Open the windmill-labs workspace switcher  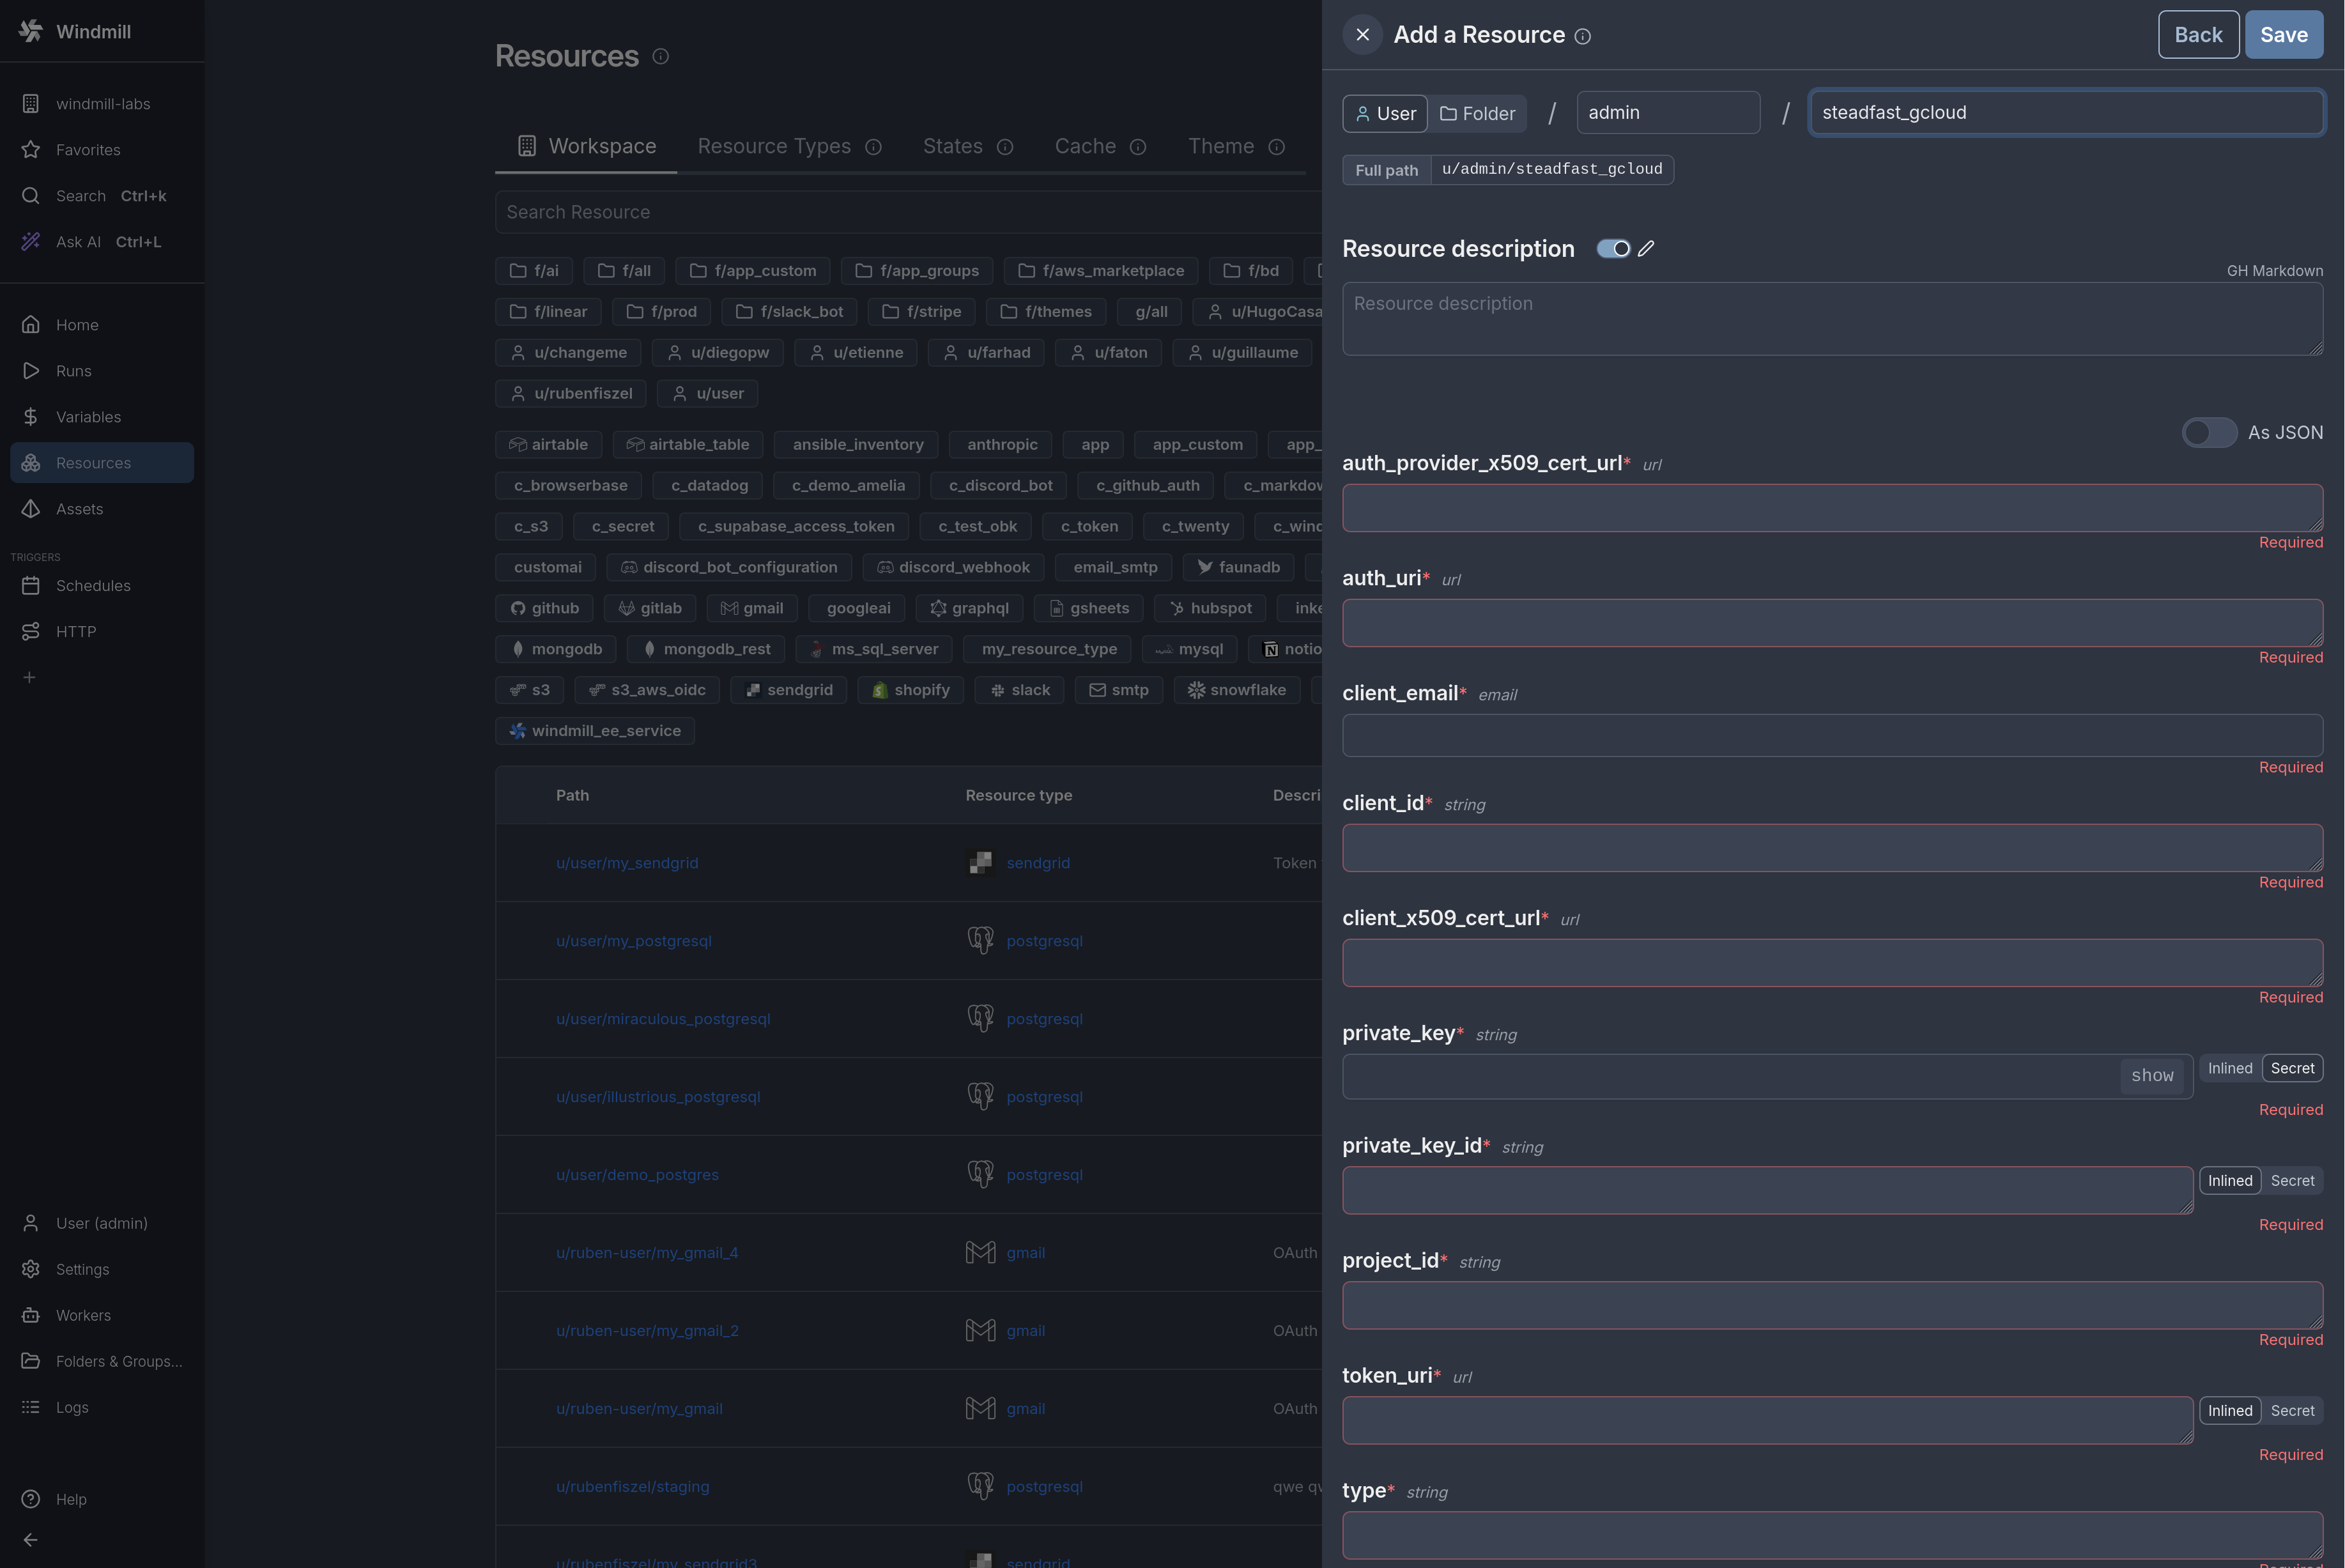102,104
